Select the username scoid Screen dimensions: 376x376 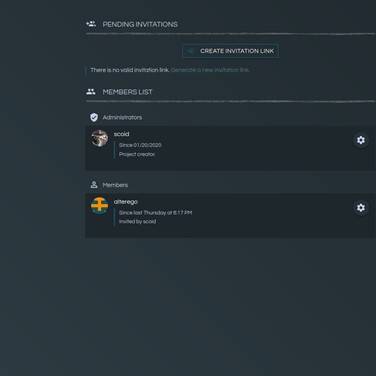121,134
